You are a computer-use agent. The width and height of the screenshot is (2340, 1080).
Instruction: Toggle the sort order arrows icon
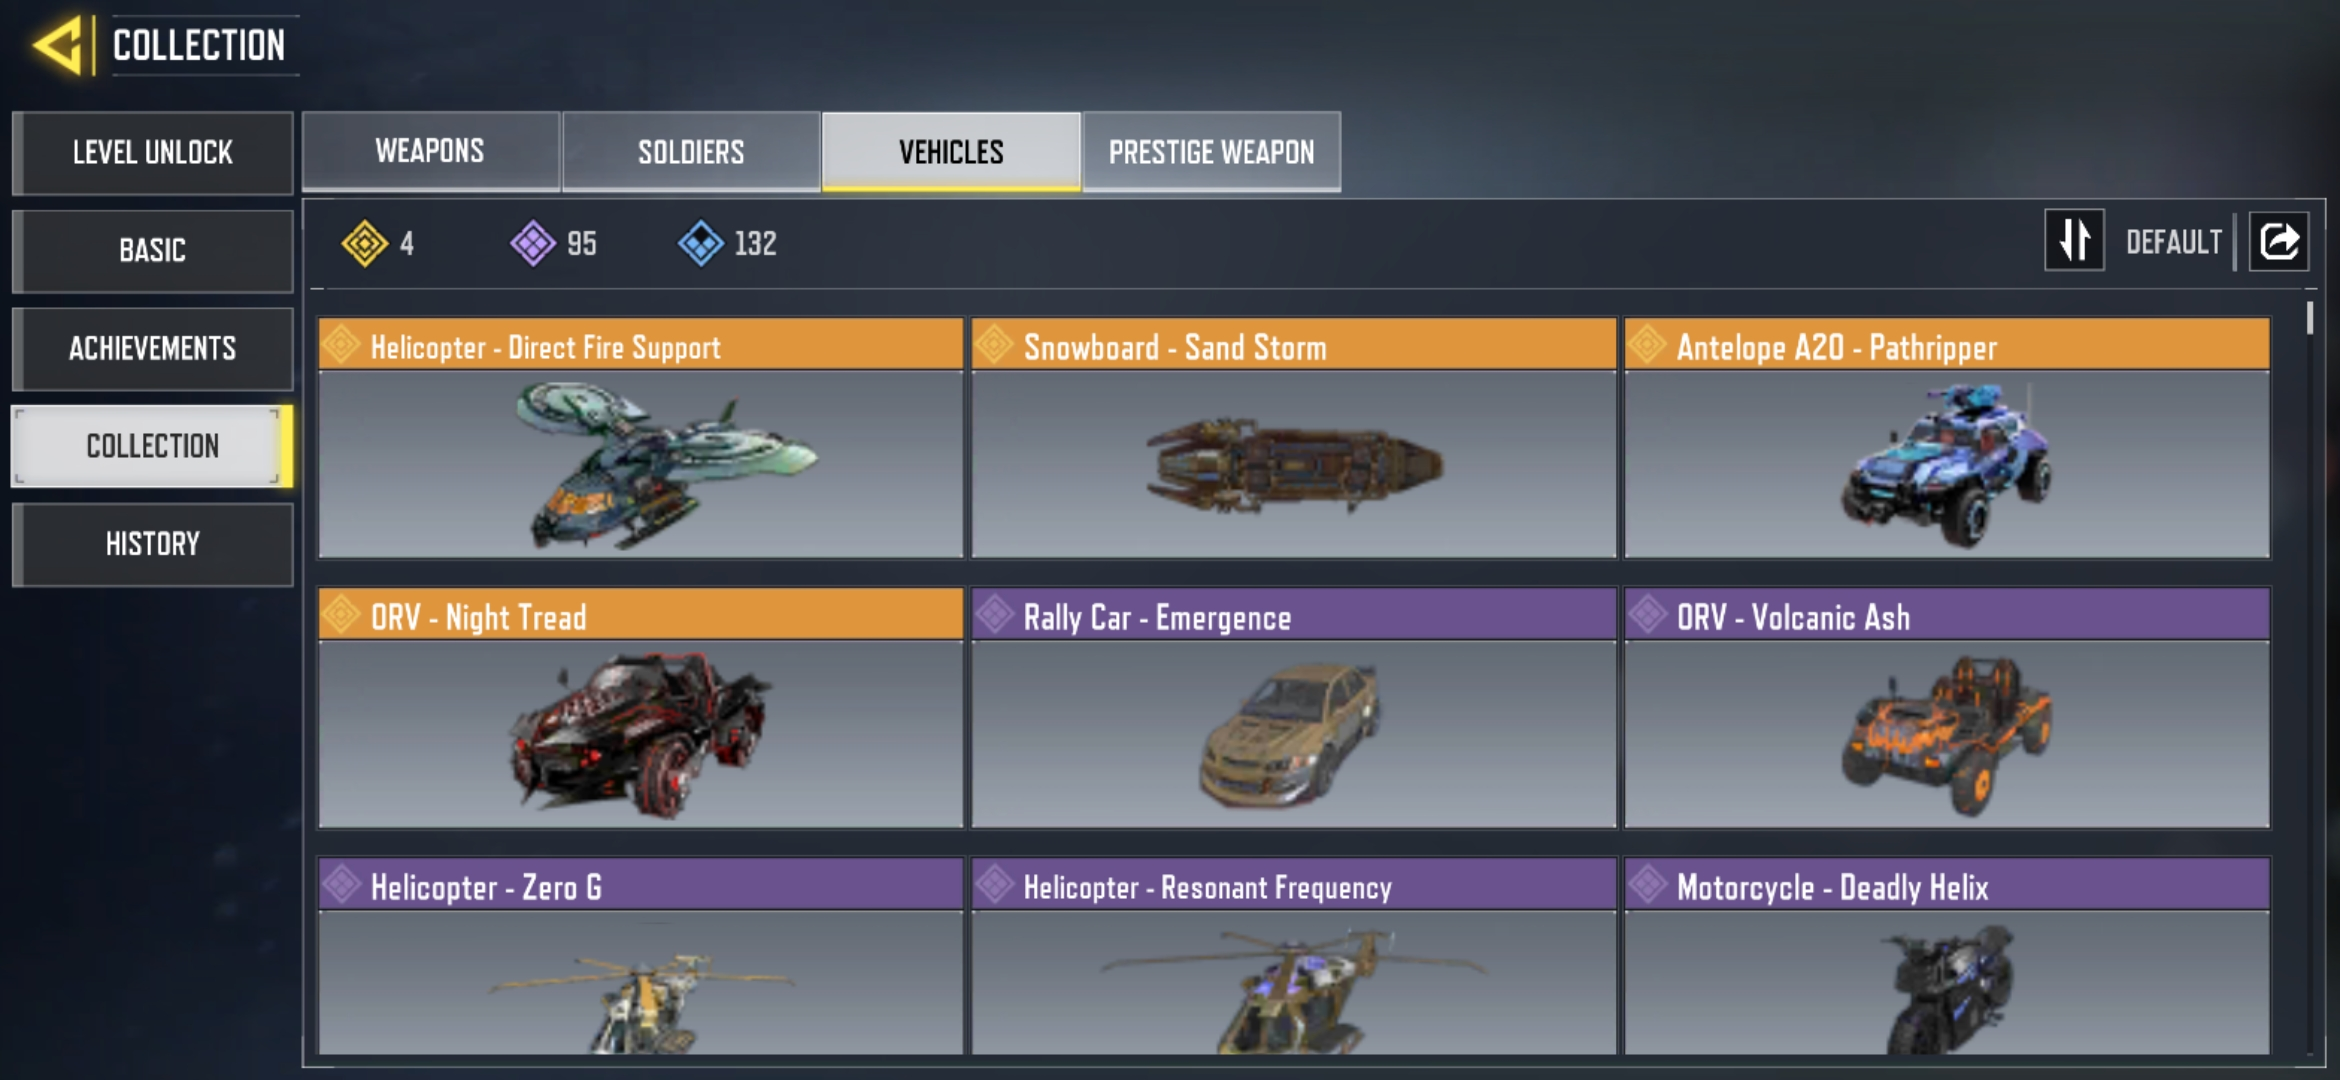[2074, 240]
